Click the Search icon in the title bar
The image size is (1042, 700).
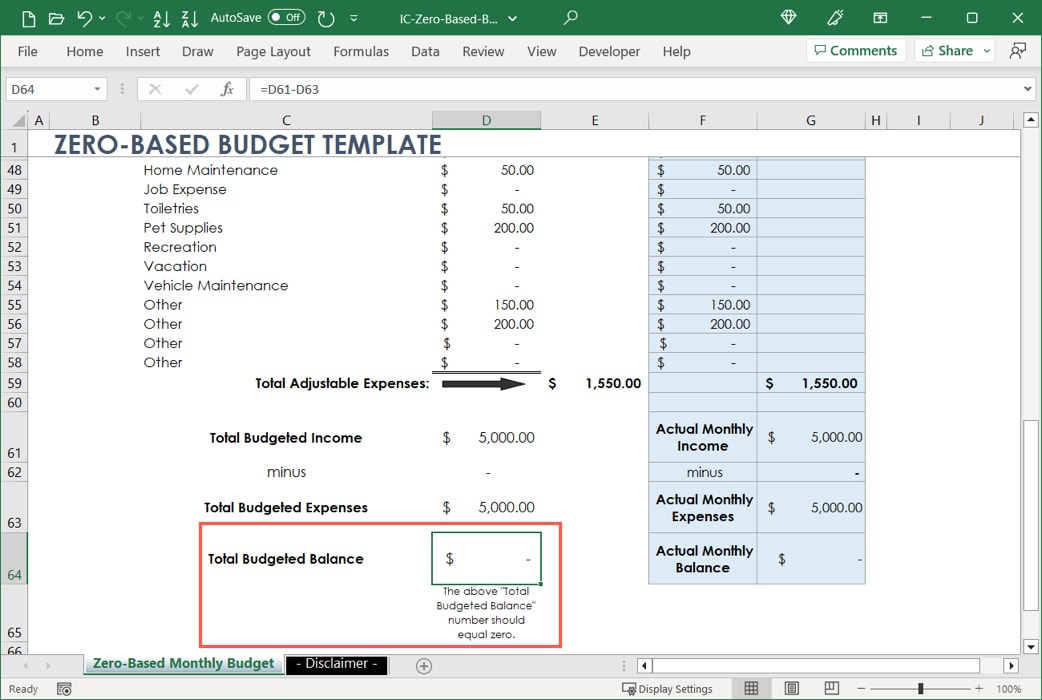click(x=570, y=18)
